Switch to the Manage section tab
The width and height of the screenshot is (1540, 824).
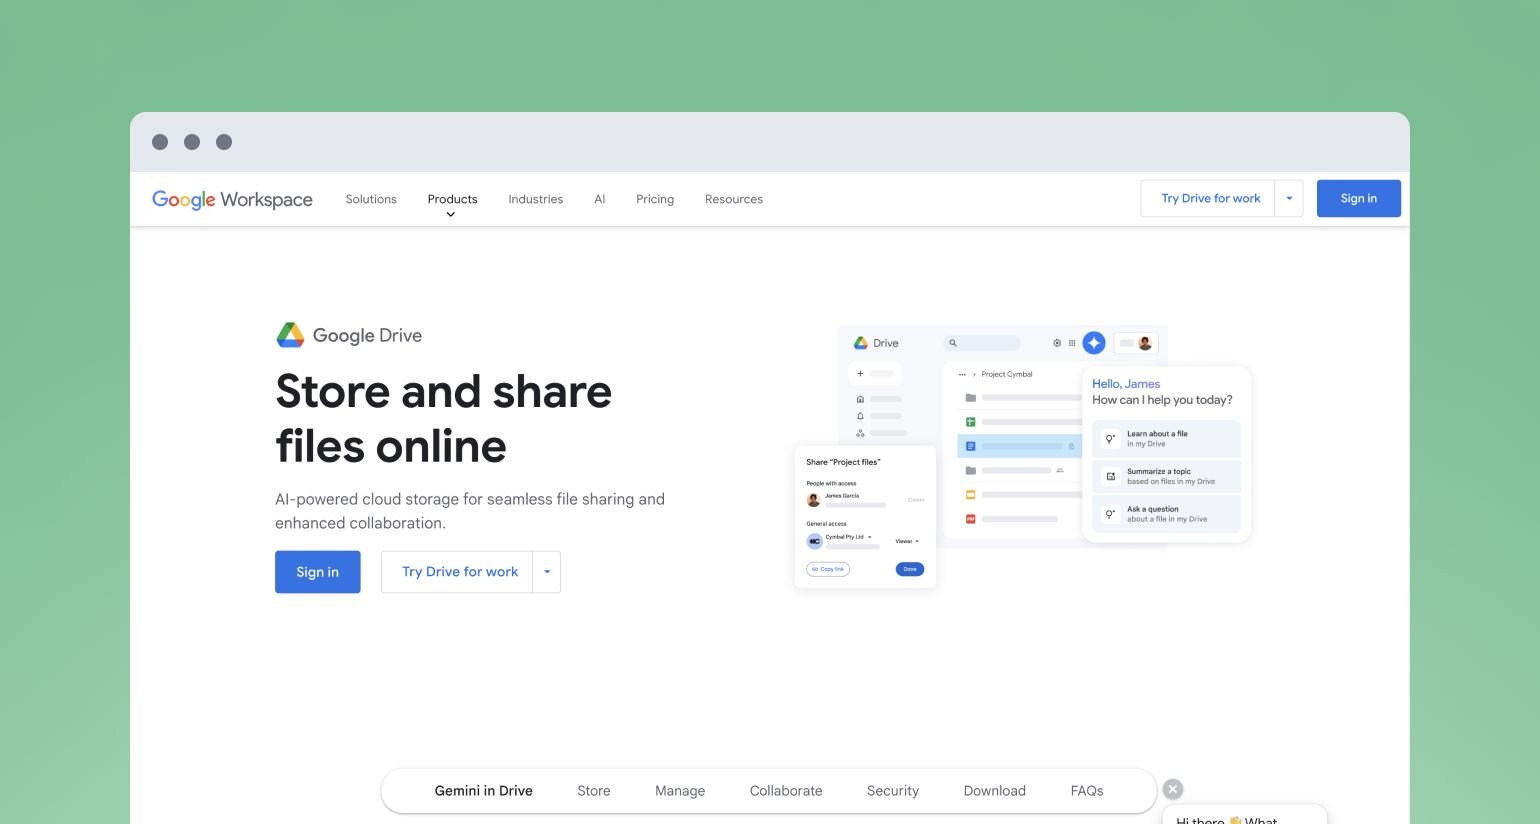pyautogui.click(x=680, y=791)
